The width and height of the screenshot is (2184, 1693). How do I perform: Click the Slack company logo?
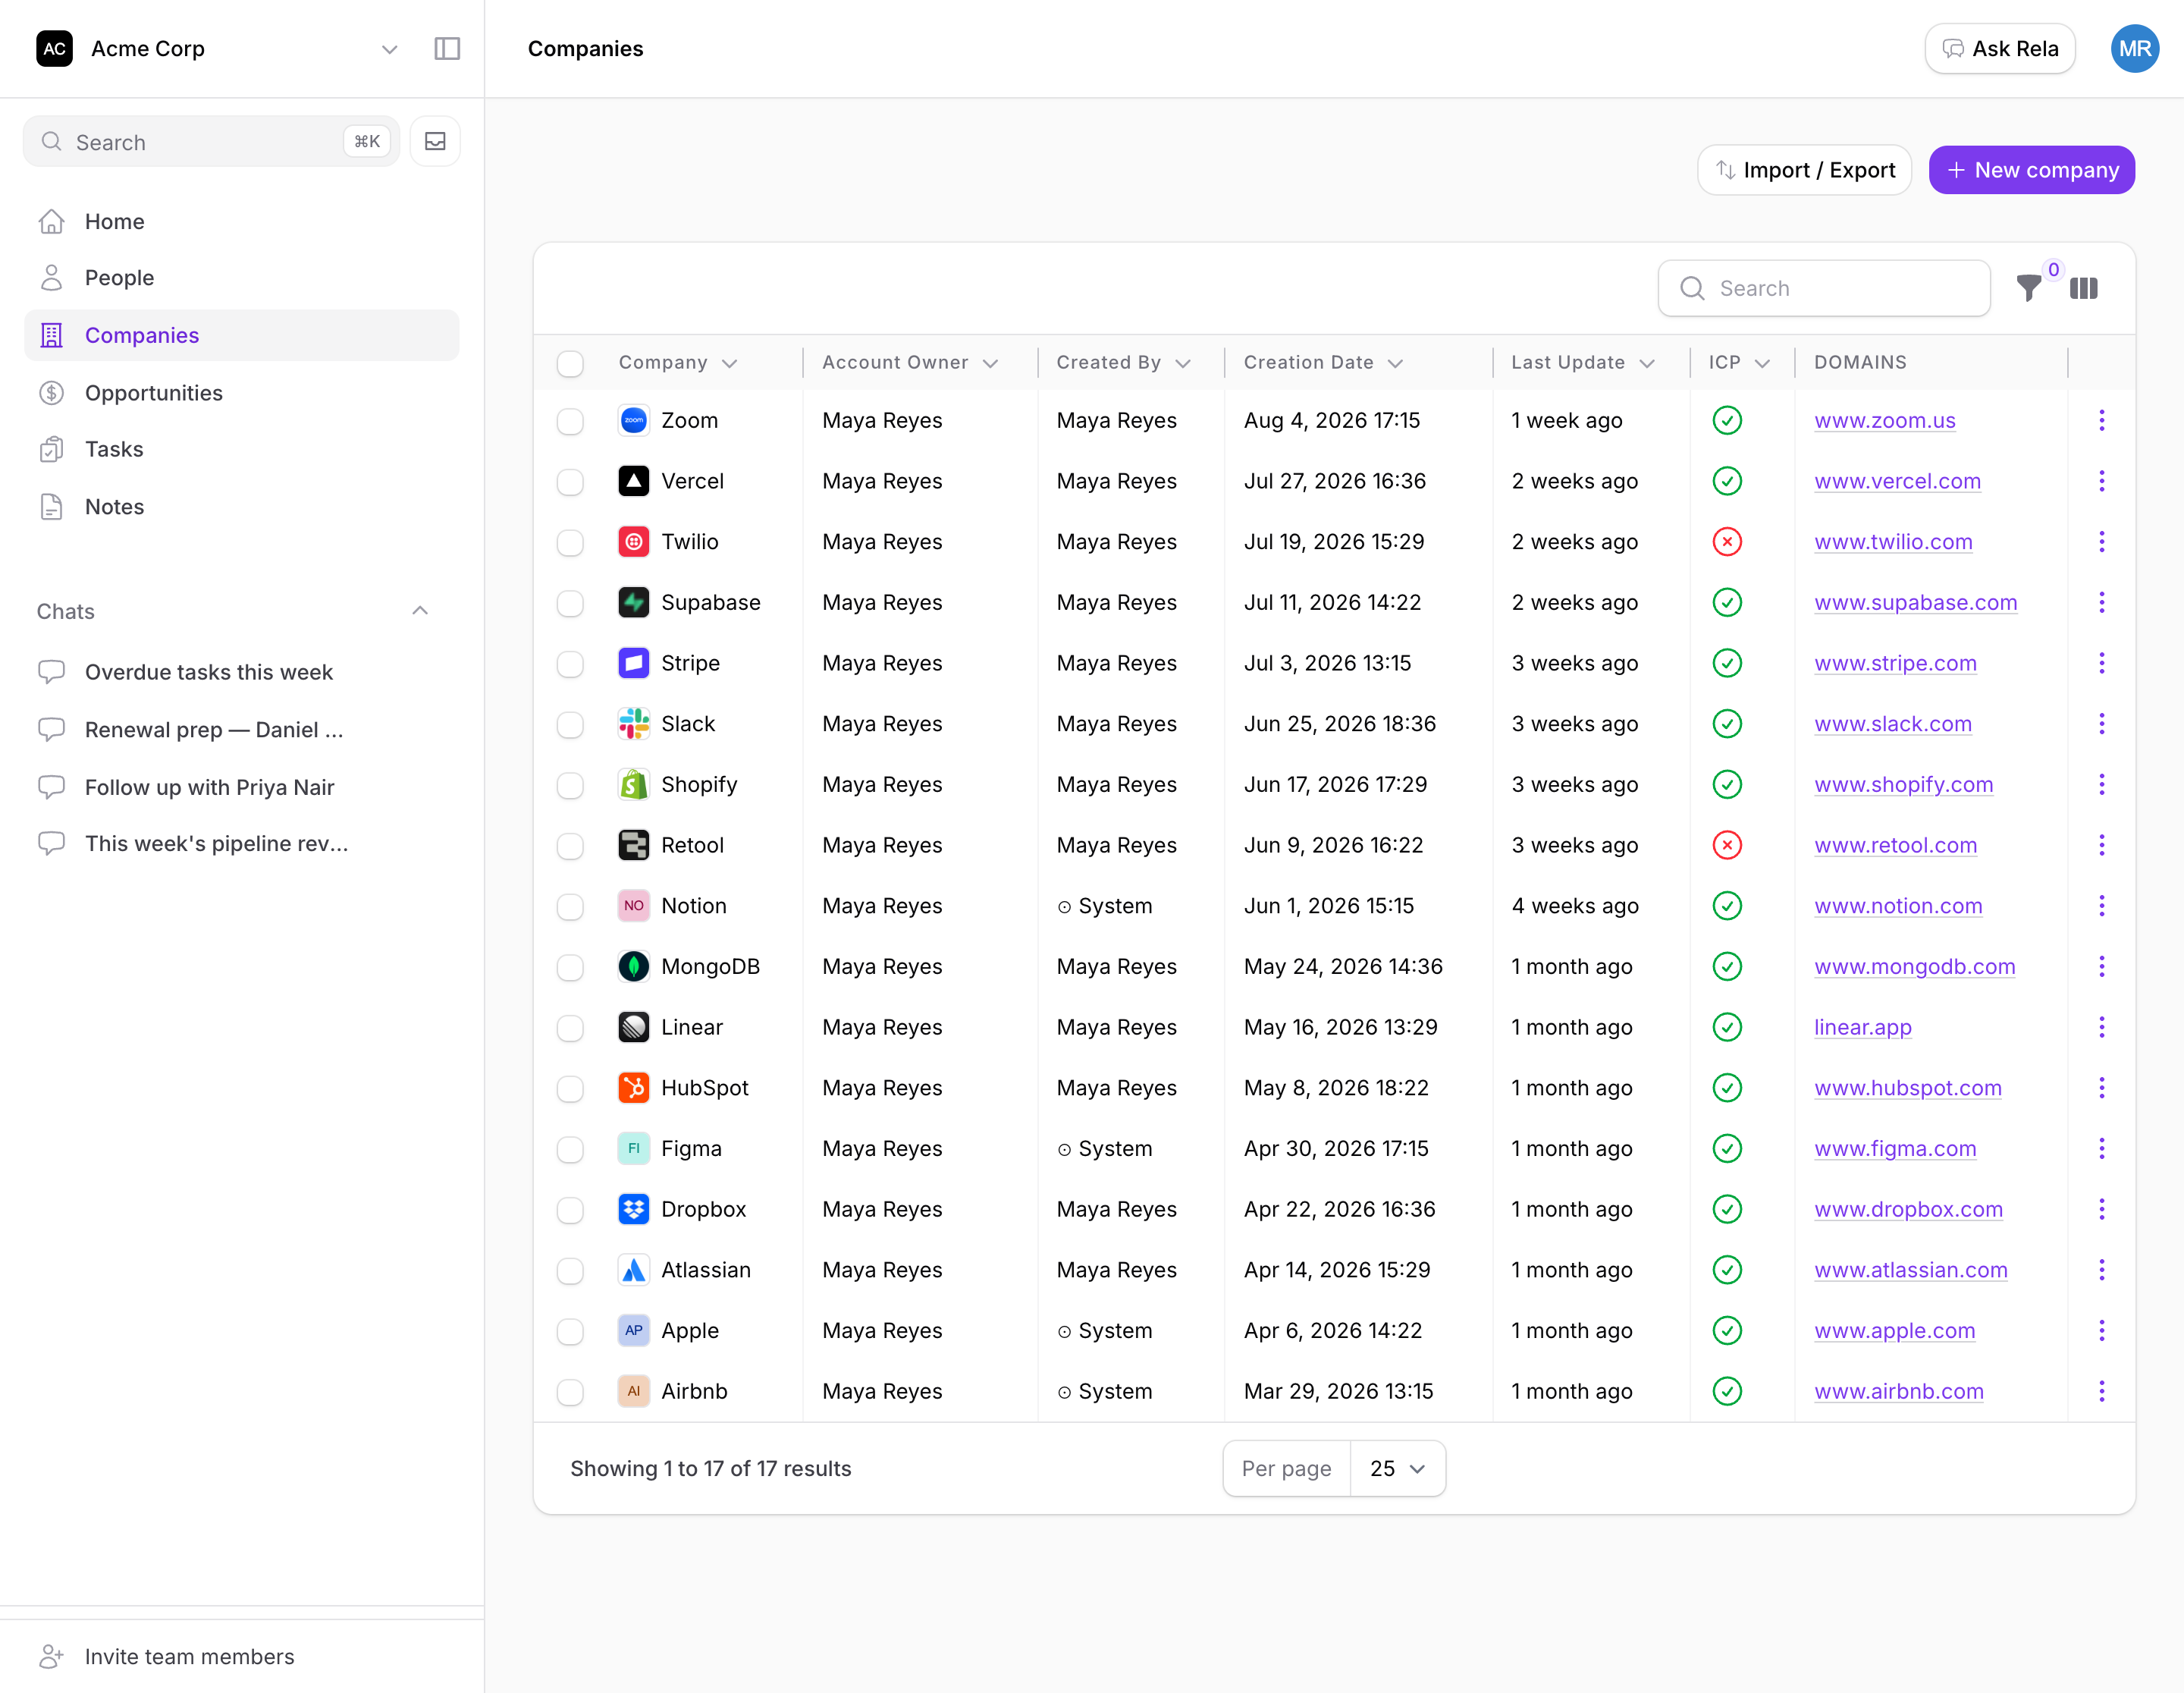(634, 724)
